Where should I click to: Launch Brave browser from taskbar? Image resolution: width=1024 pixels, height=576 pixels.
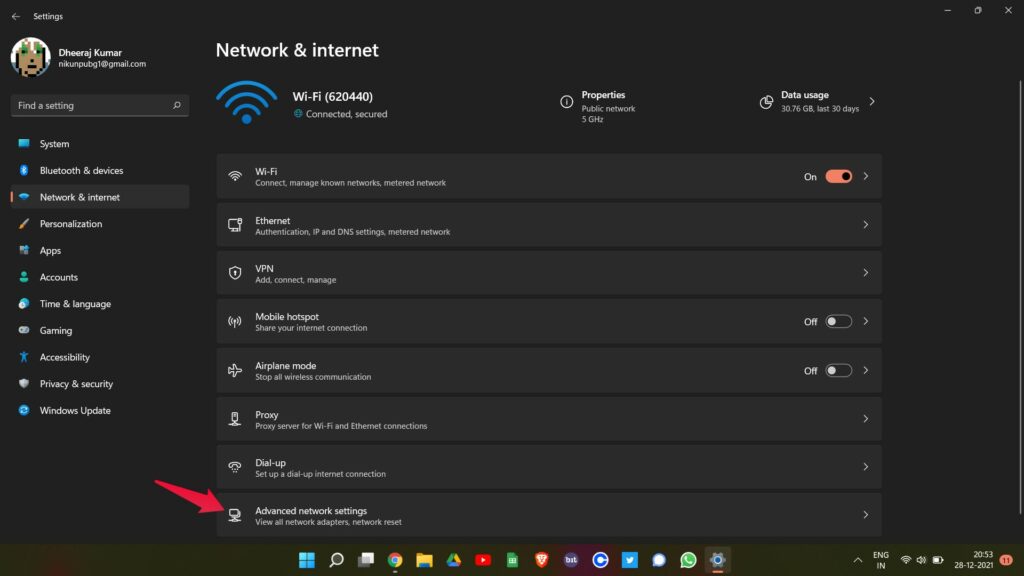[541, 559]
